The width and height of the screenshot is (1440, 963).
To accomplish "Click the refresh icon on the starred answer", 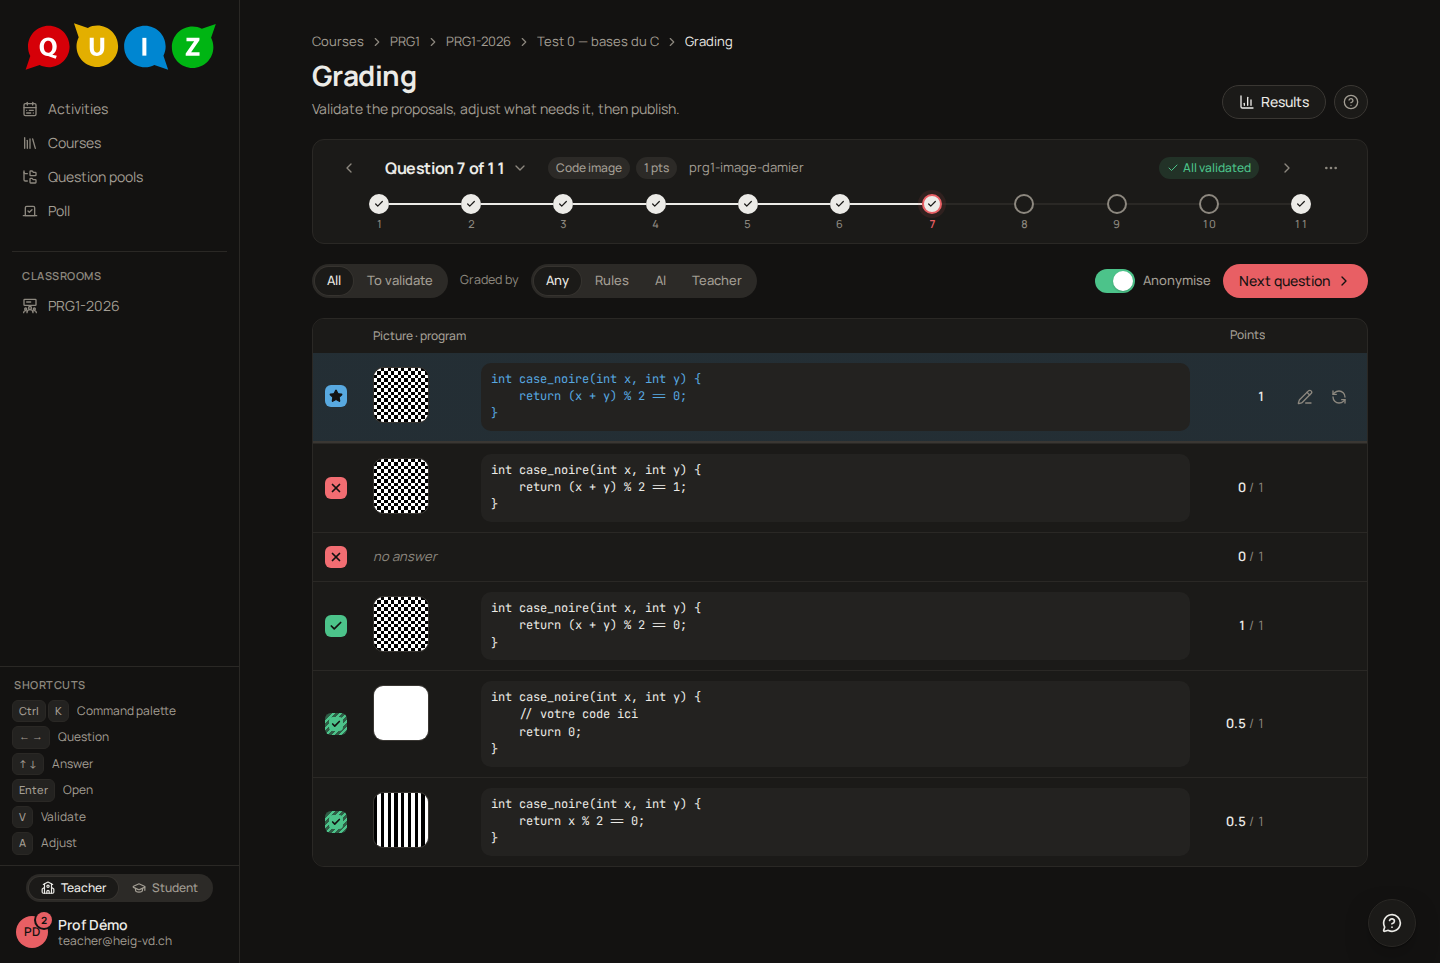I will (1339, 397).
